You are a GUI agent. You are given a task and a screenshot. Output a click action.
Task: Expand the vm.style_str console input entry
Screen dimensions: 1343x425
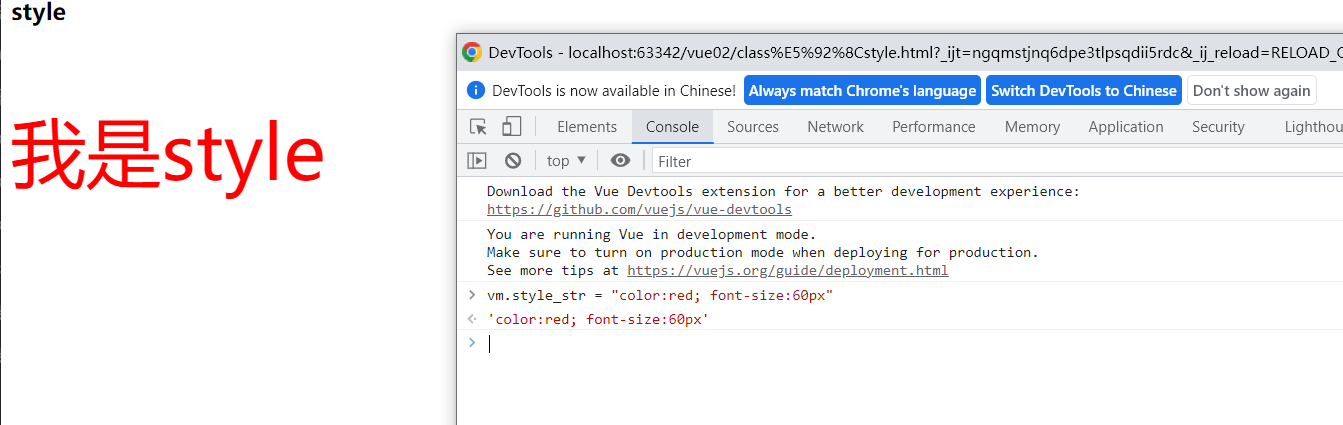(x=472, y=295)
